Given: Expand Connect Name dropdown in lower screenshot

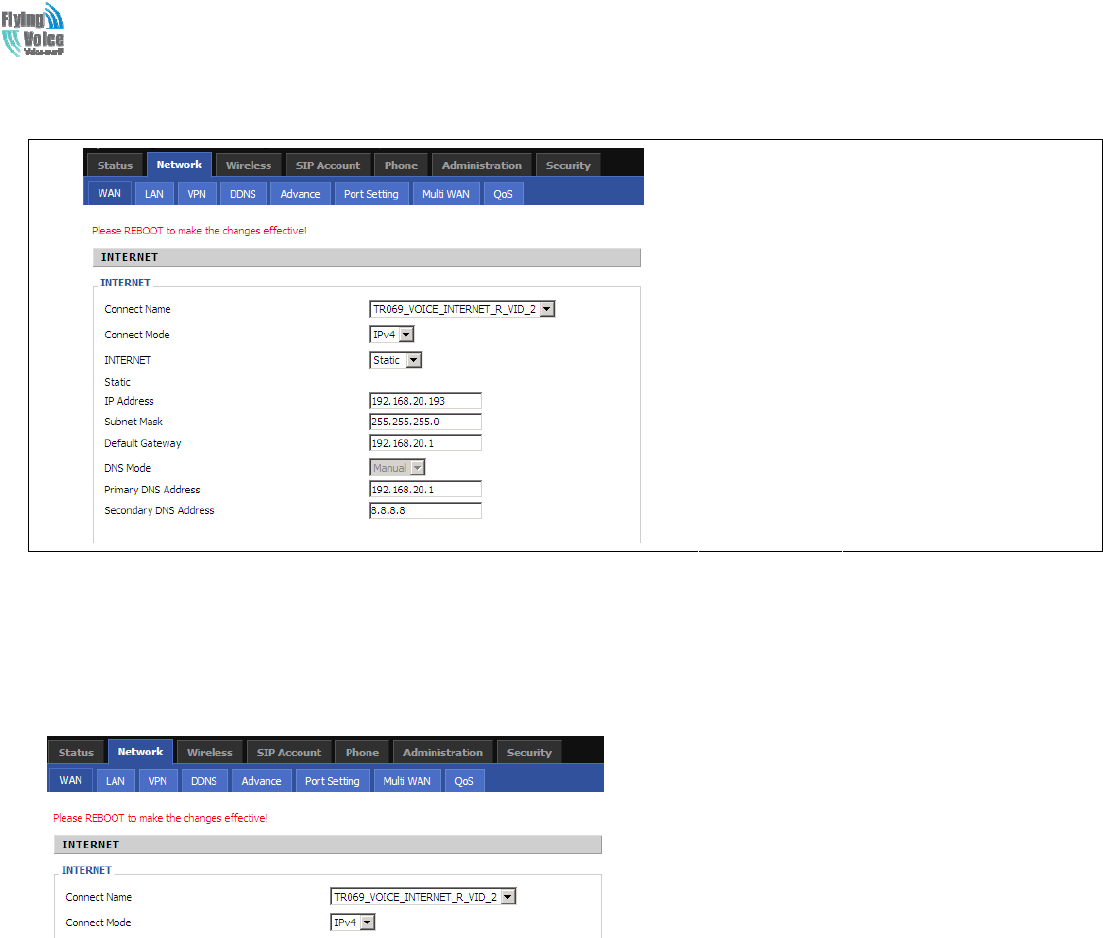Looking at the screenshot, I should (x=423, y=896).
